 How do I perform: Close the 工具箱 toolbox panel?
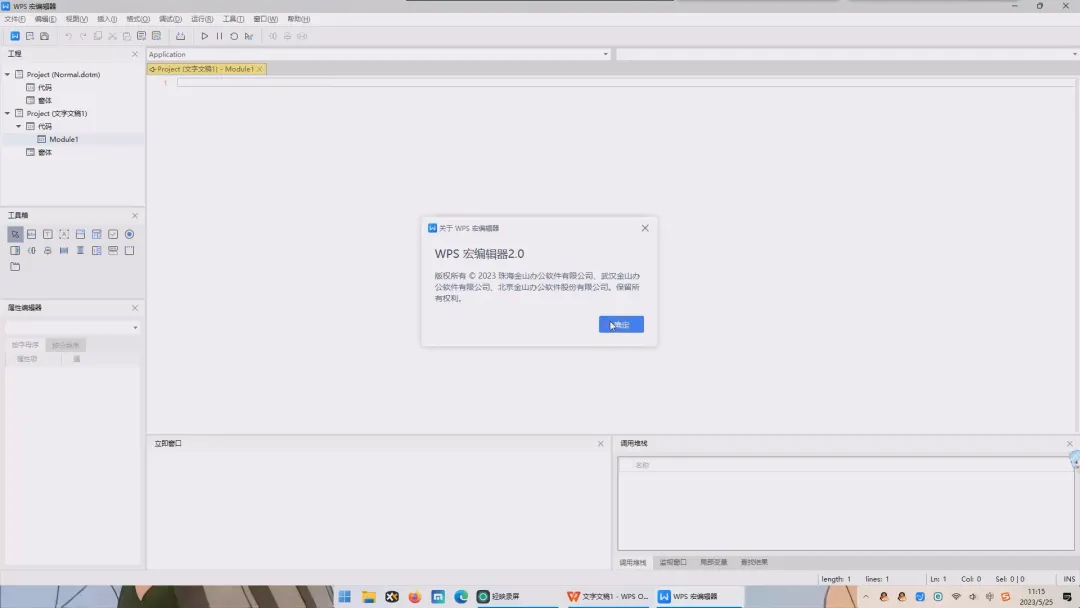pos(135,216)
